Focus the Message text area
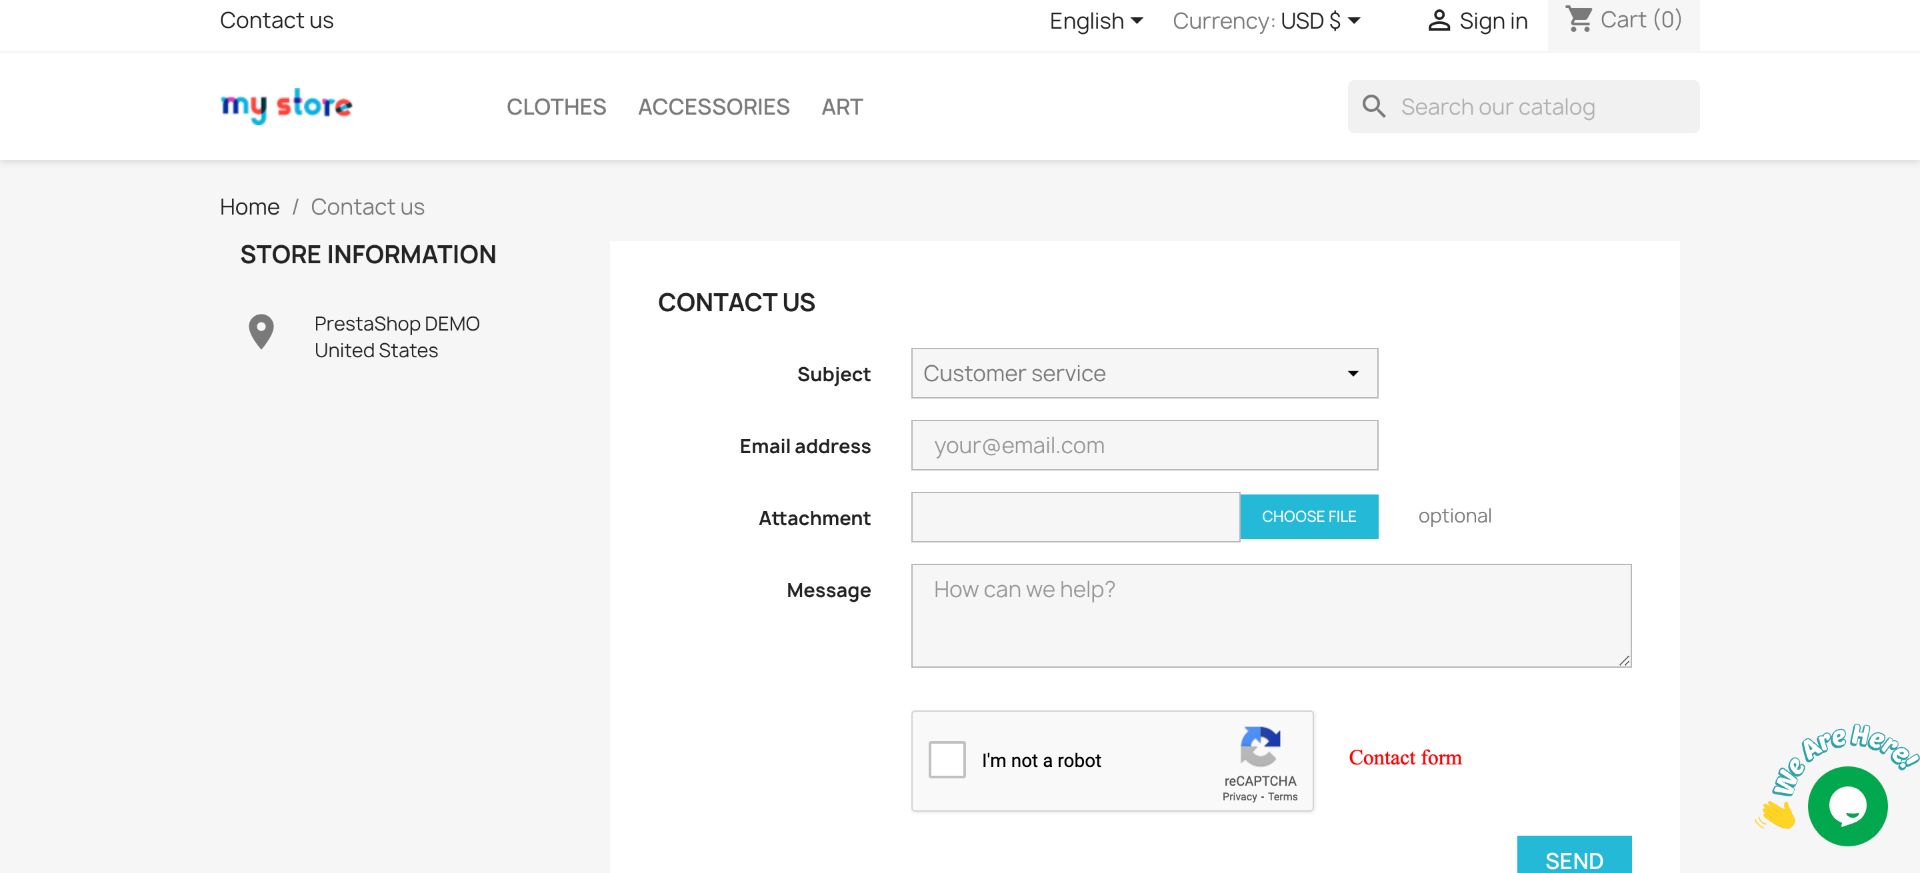The height and width of the screenshot is (873, 1920). [1271, 615]
